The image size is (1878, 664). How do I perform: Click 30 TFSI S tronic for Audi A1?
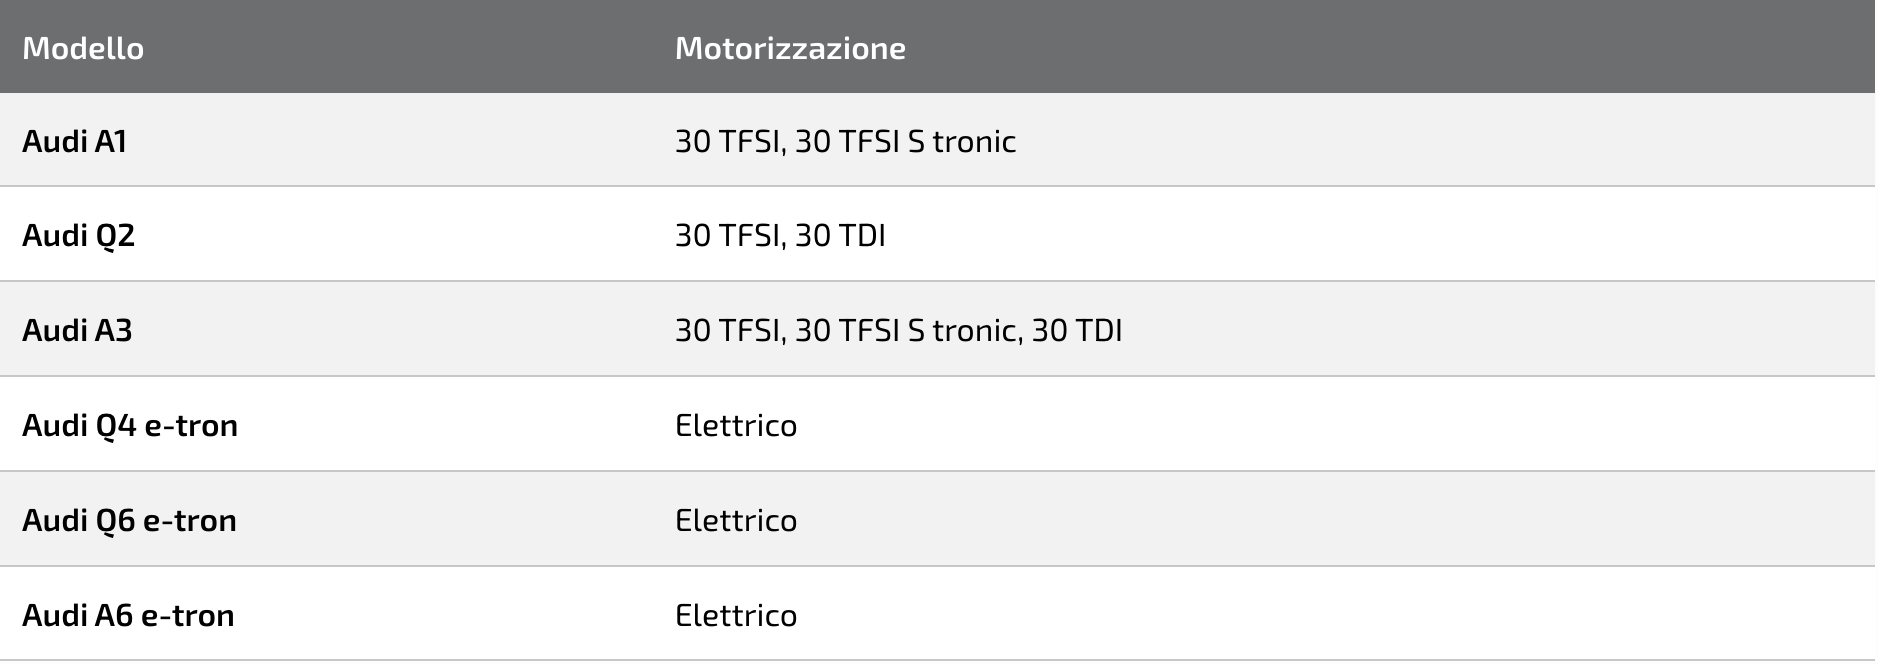coord(905,141)
